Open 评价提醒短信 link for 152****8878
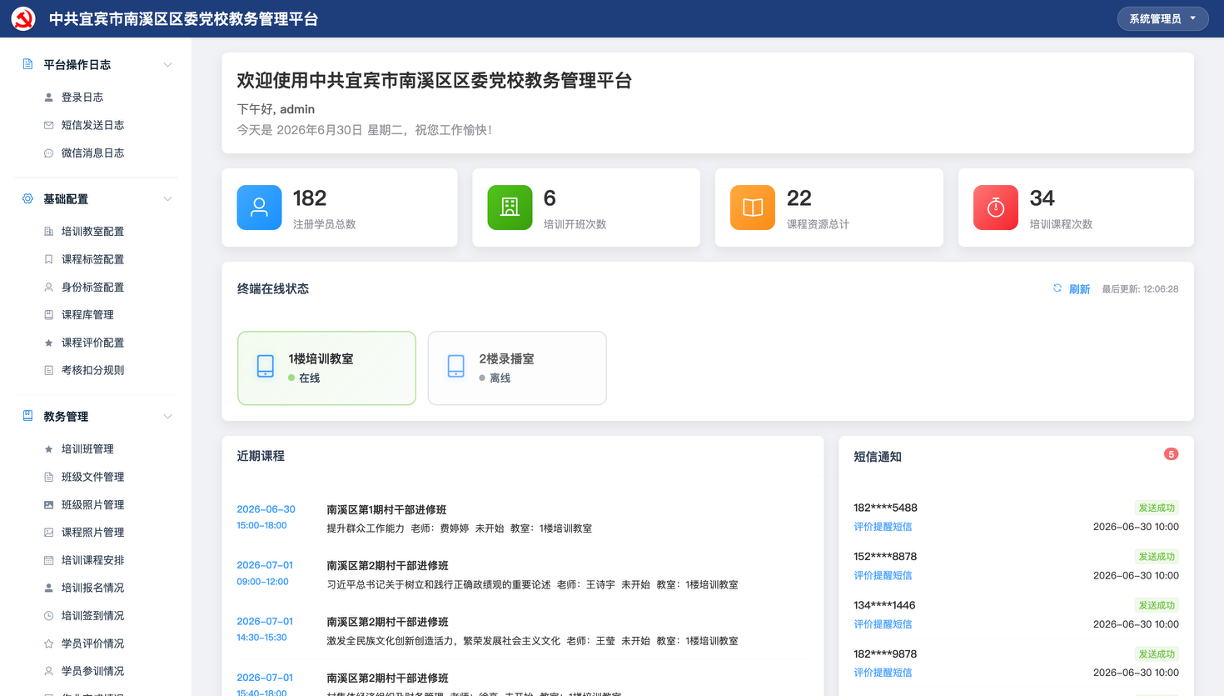This screenshot has height=696, width=1224. tap(883, 575)
